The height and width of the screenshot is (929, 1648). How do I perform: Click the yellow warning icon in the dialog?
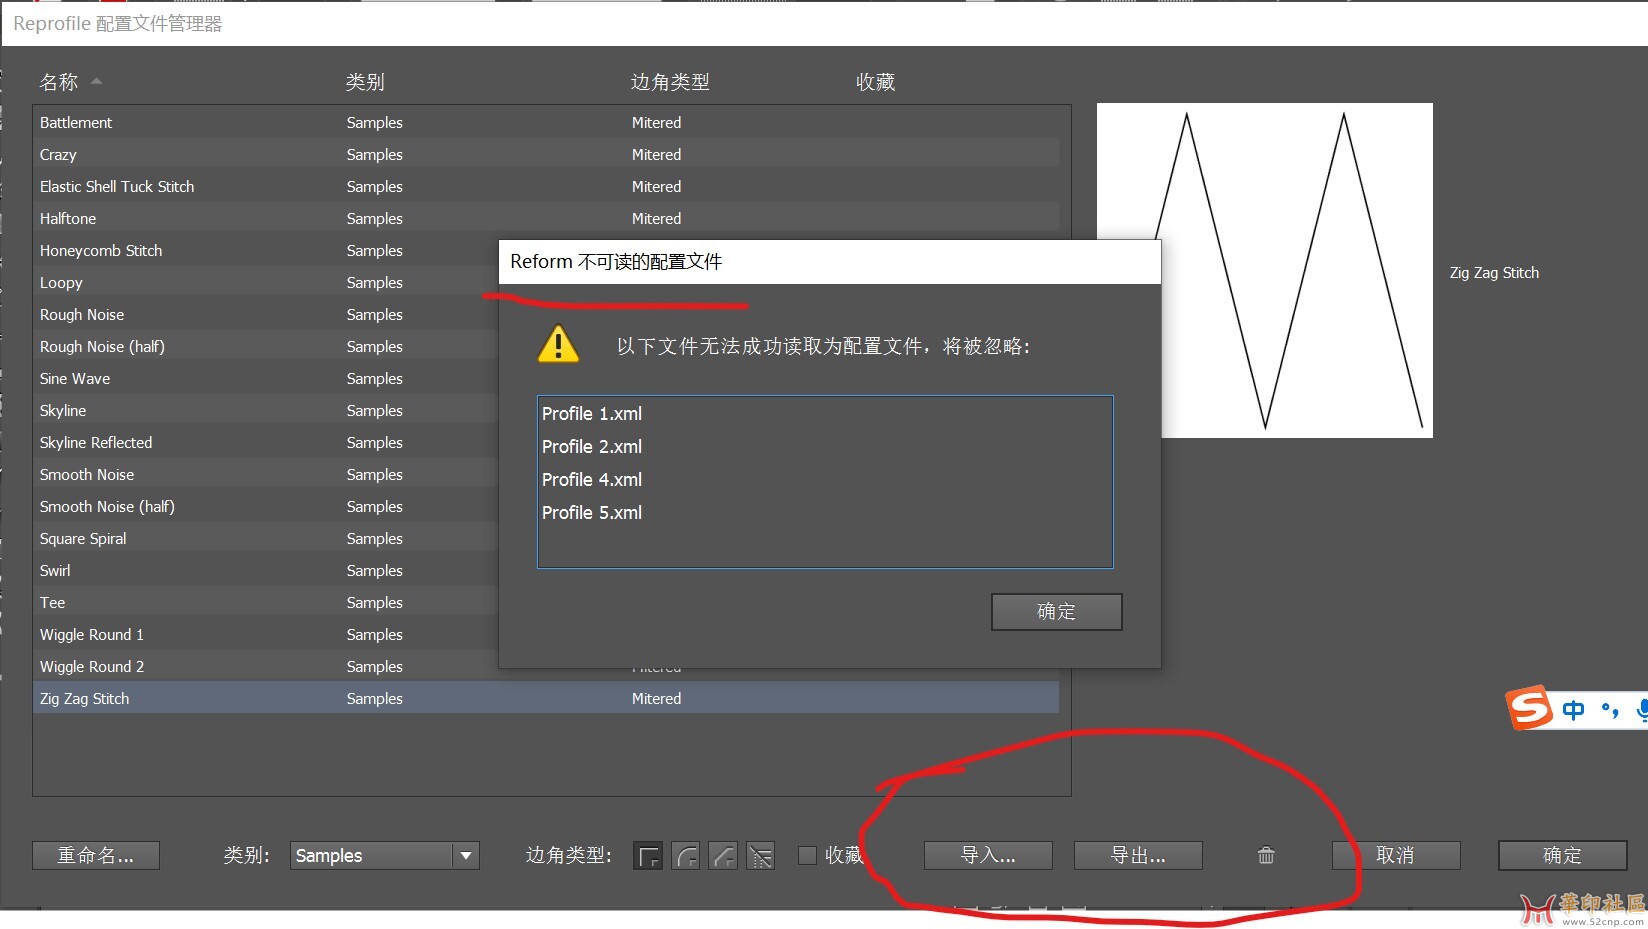click(x=558, y=344)
